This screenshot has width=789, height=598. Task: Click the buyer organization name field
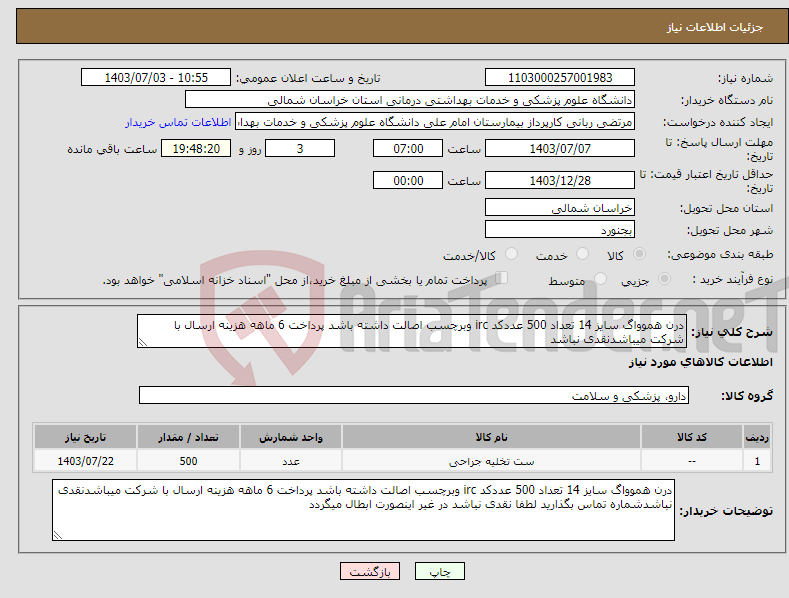pos(410,100)
